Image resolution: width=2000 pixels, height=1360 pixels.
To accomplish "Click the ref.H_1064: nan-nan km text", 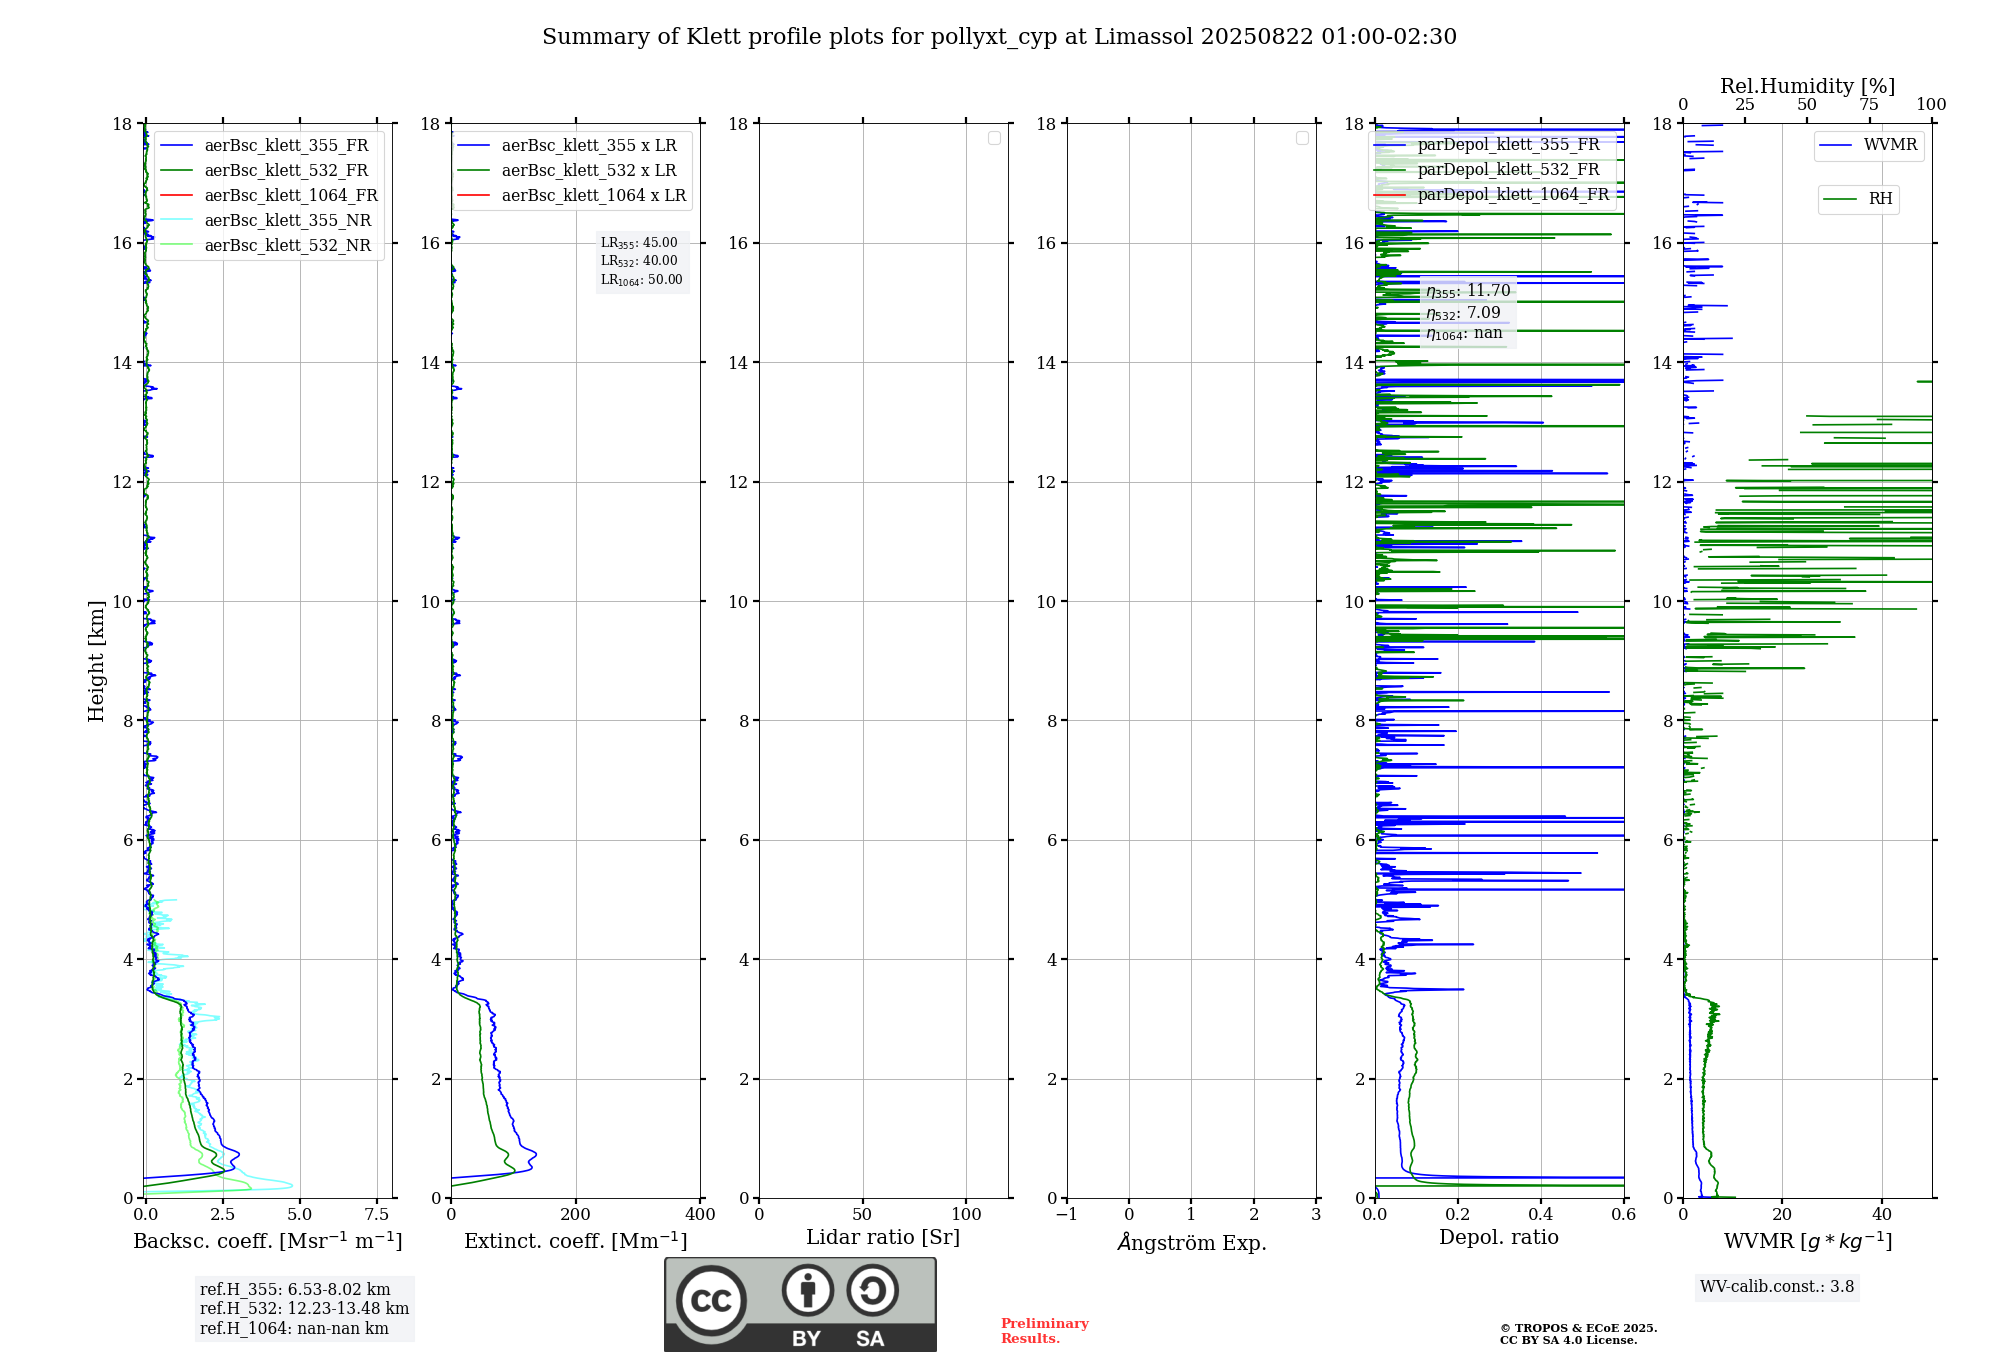I will click(294, 1329).
